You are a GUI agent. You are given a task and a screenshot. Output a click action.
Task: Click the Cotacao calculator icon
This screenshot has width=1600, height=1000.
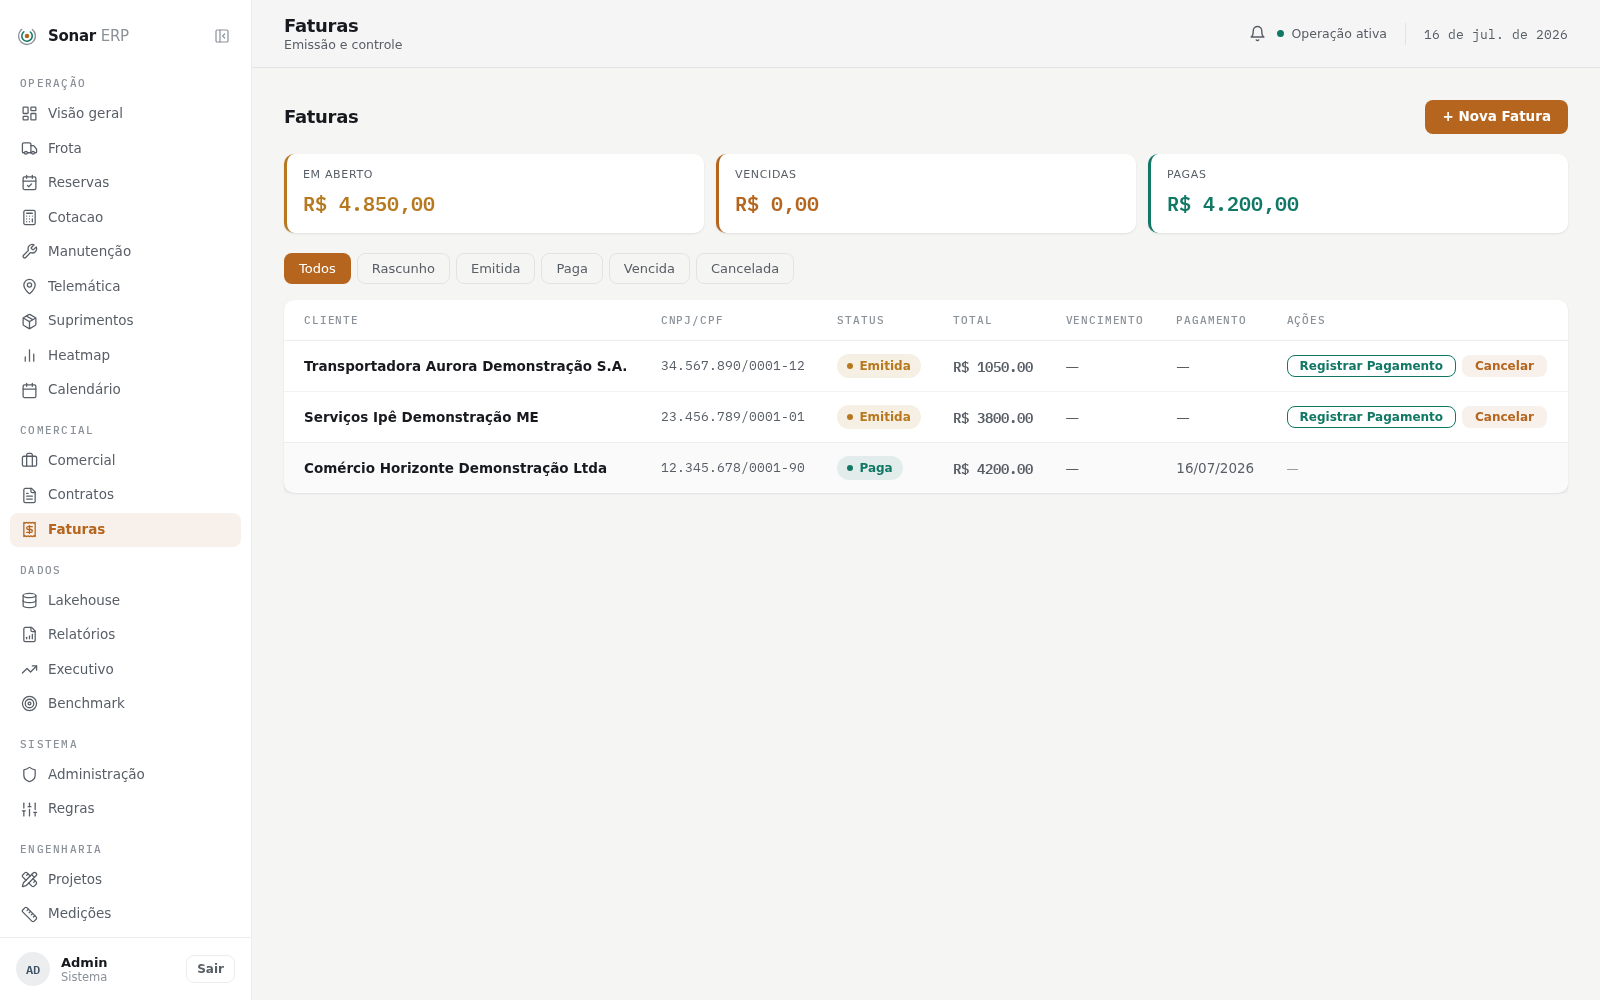pyautogui.click(x=30, y=217)
